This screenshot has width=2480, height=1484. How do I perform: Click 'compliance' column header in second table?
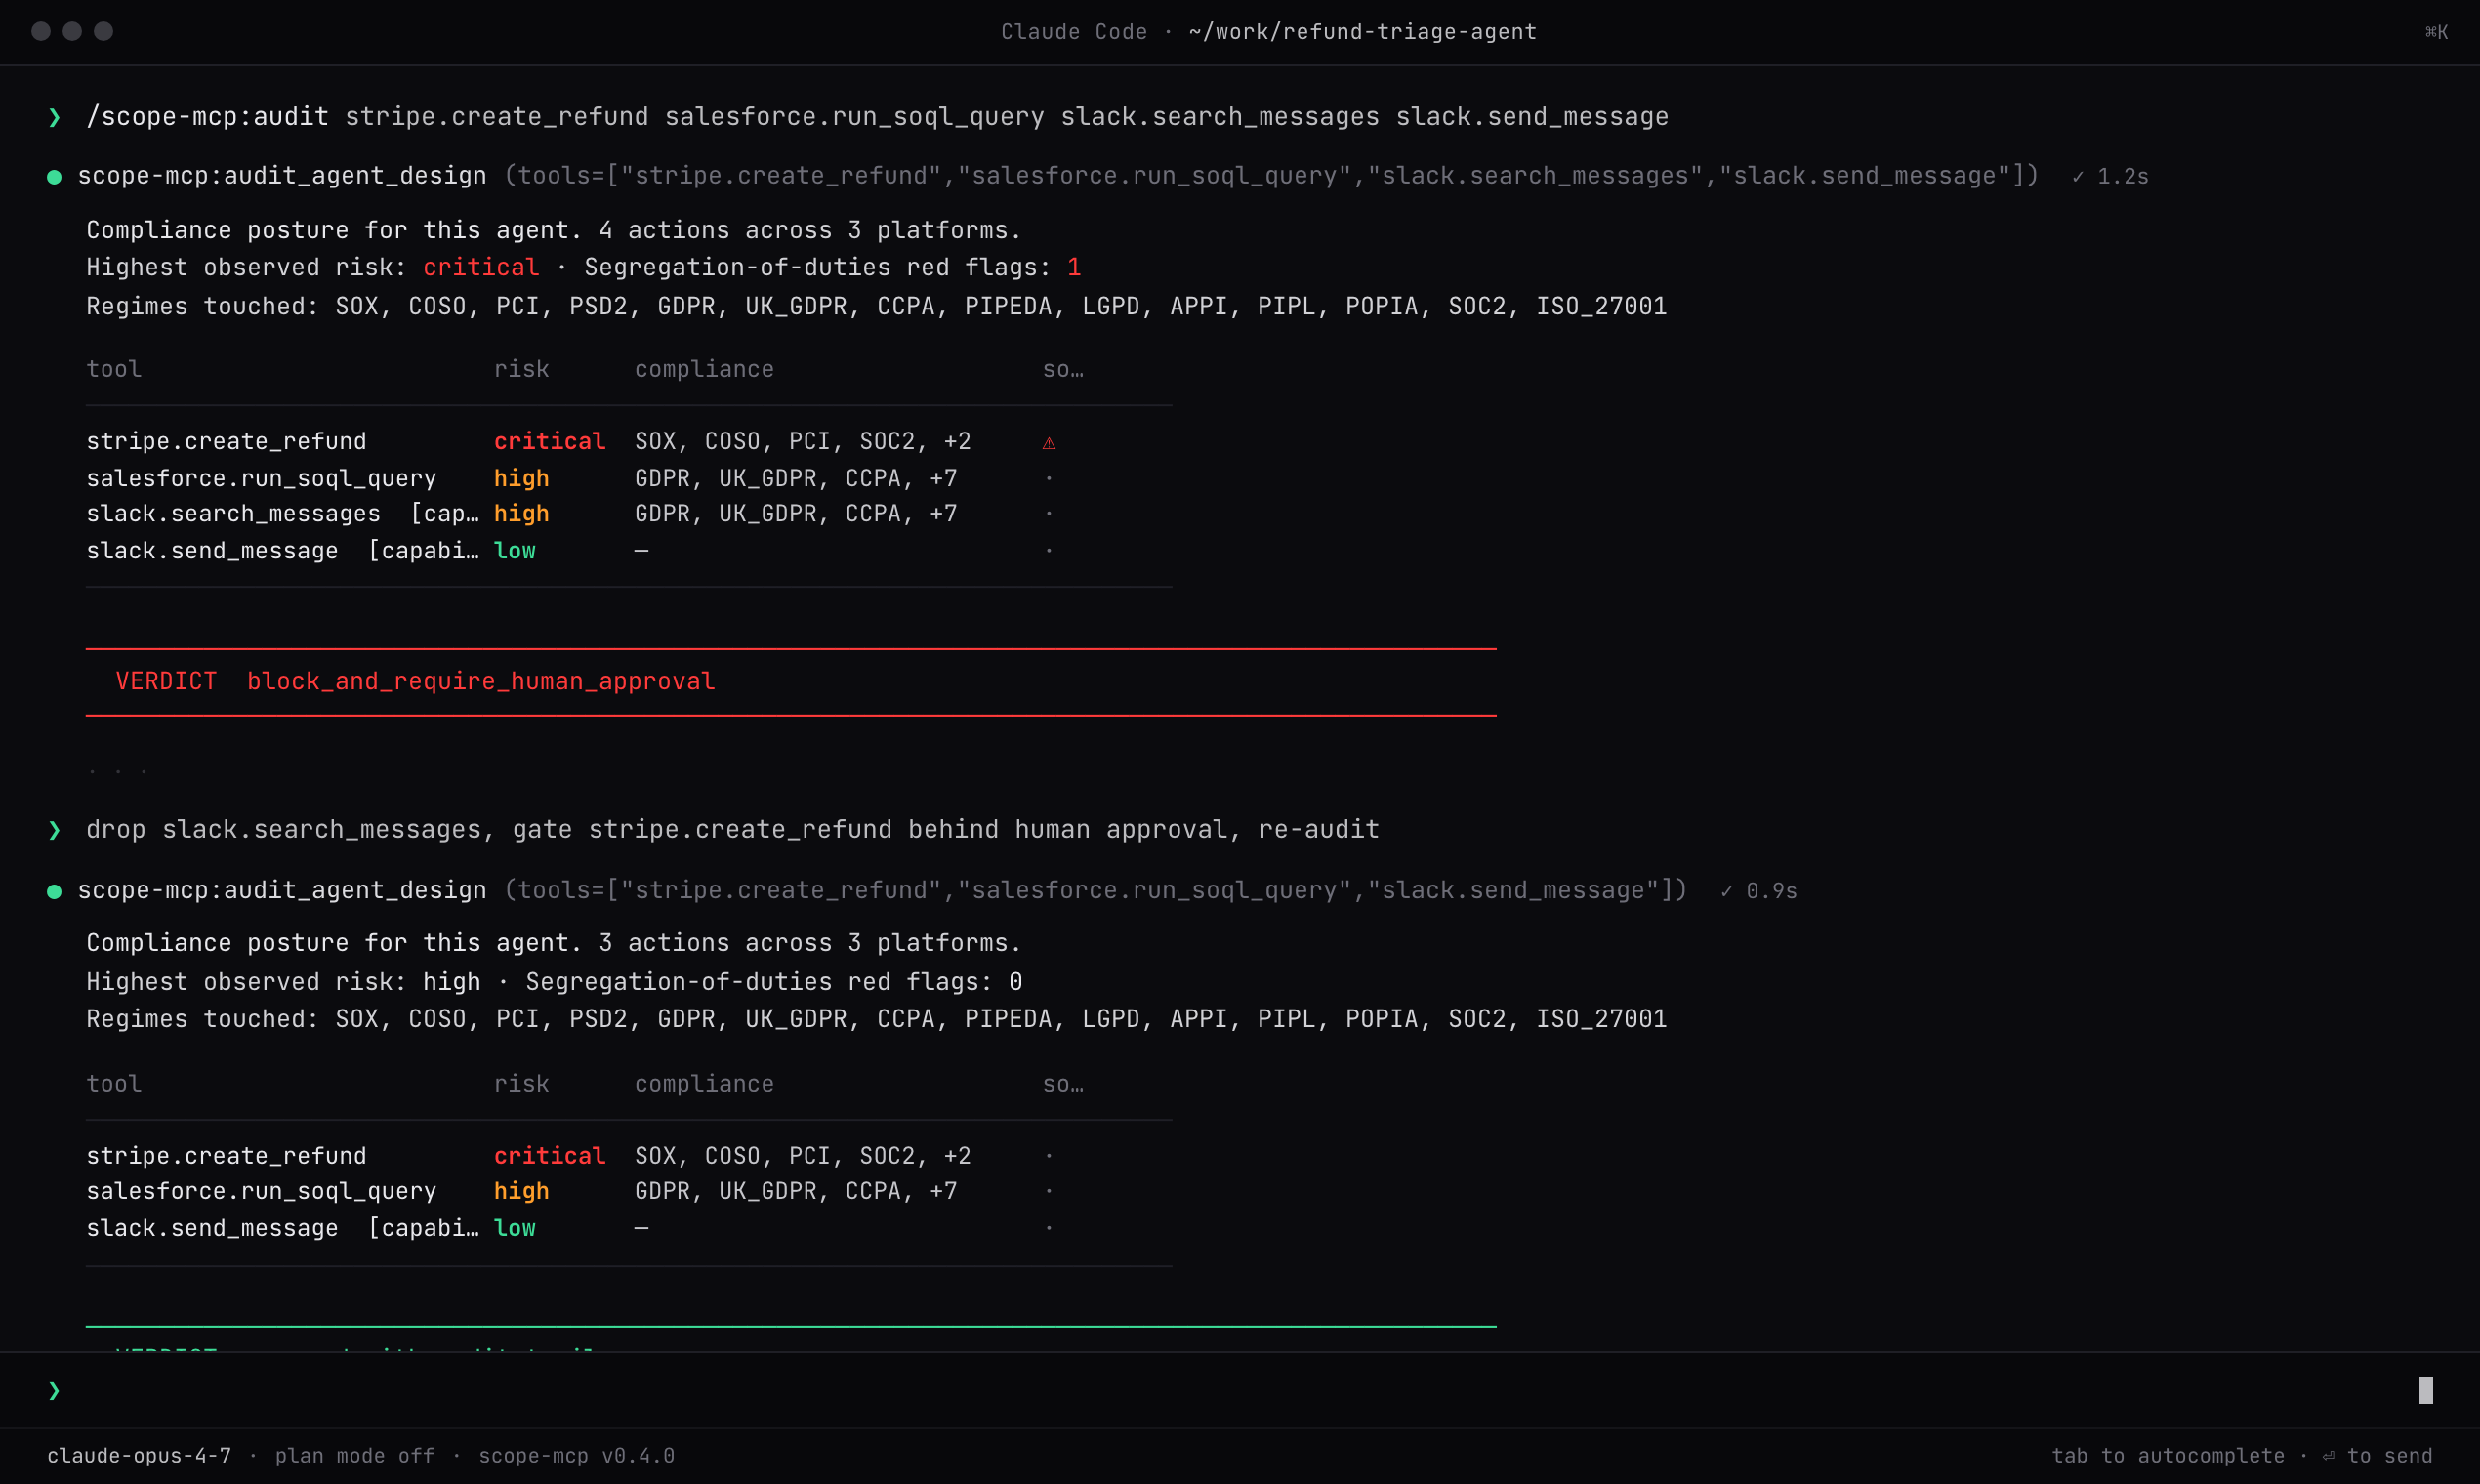click(x=704, y=1084)
